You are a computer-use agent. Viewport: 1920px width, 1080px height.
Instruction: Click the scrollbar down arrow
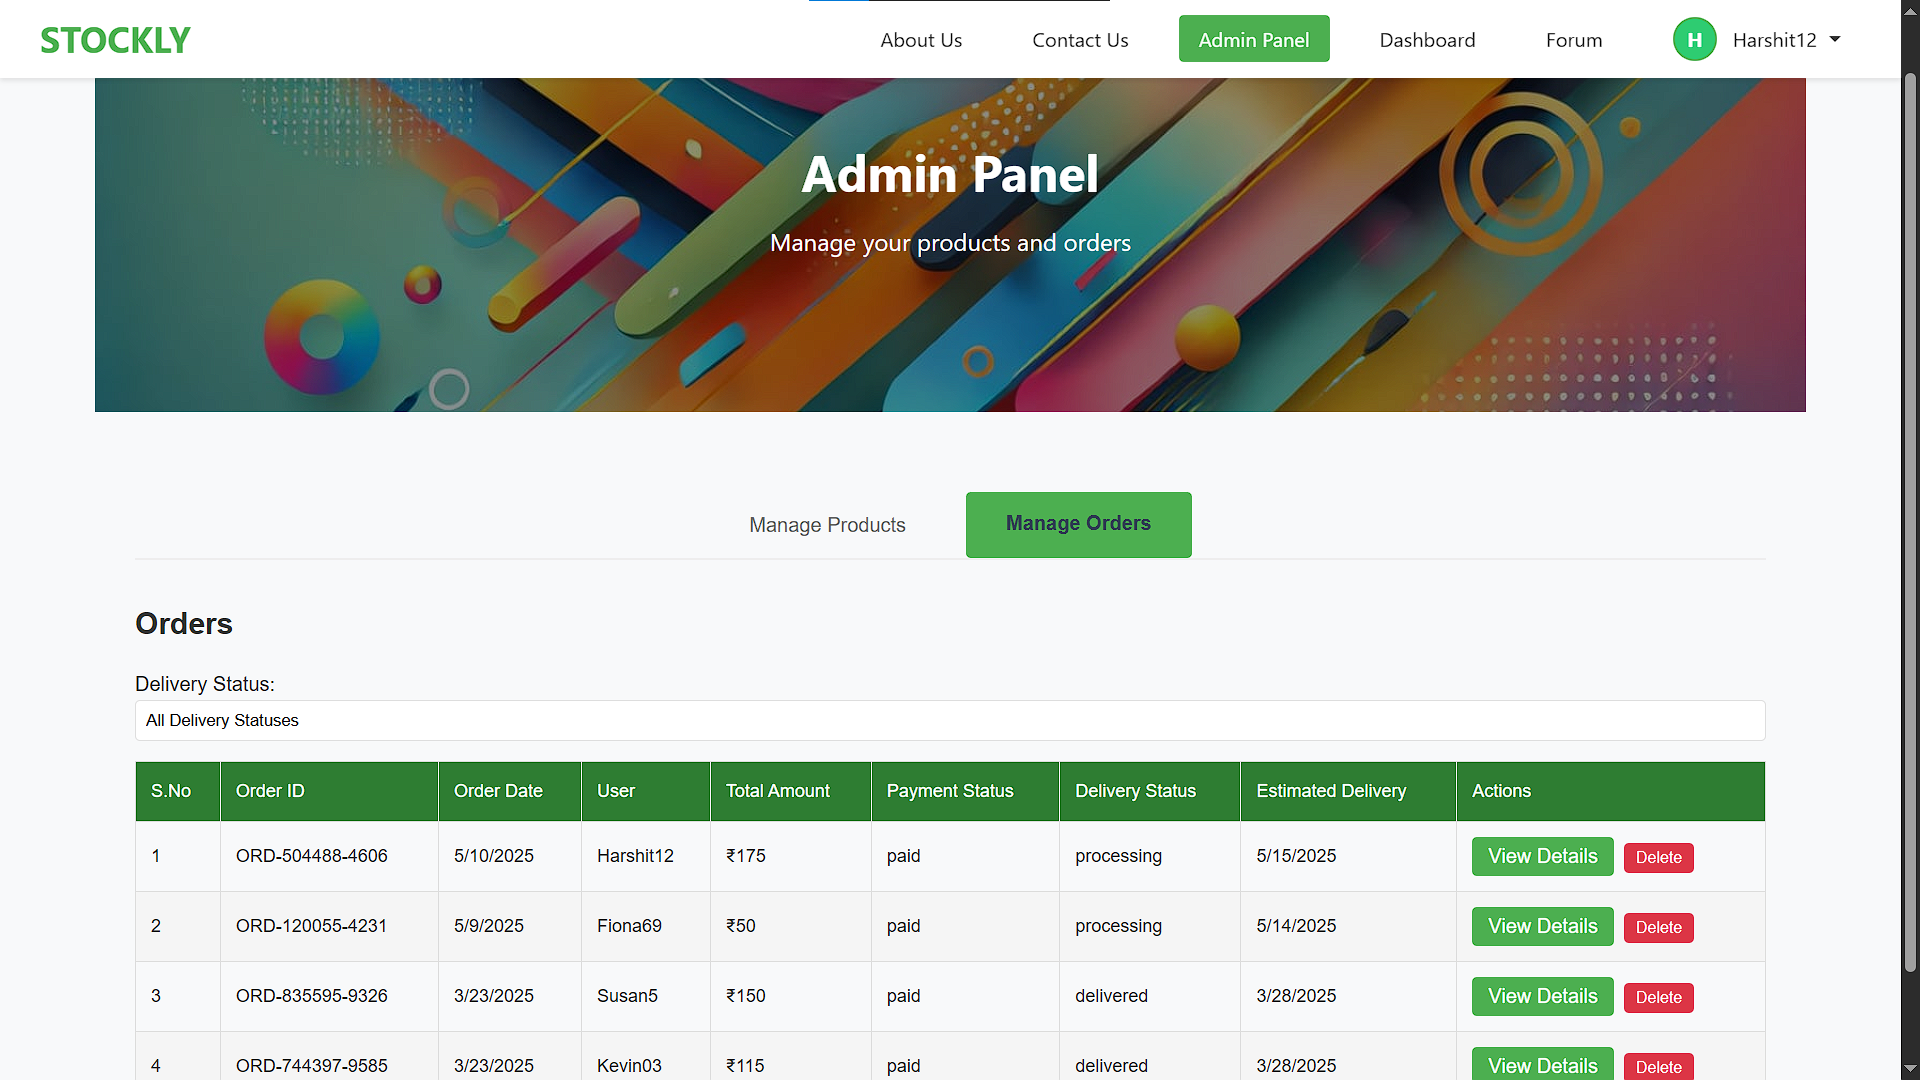pyautogui.click(x=1910, y=1069)
